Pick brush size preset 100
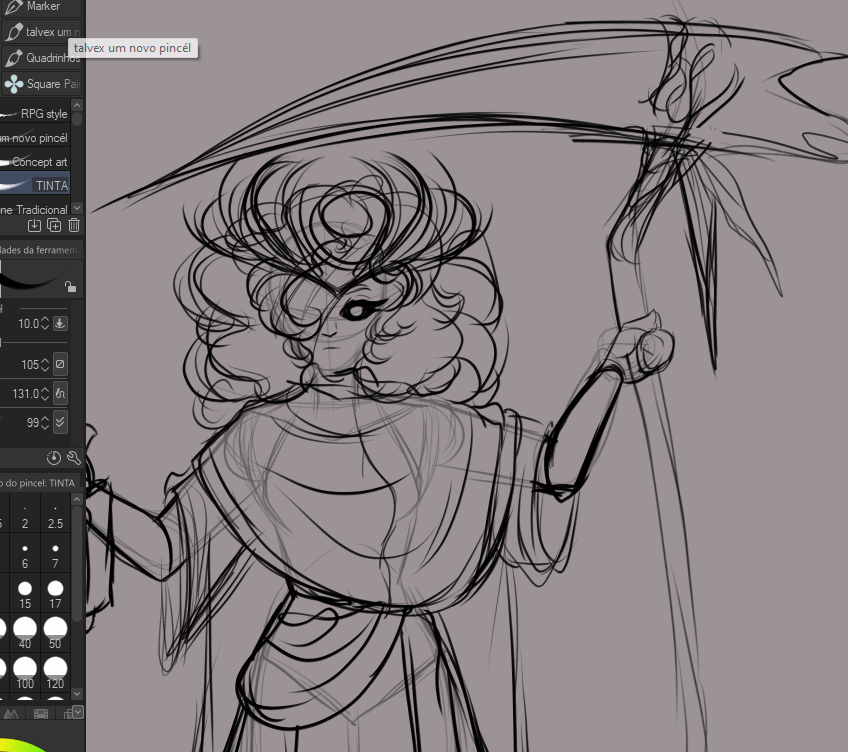 click(x=25, y=674)
